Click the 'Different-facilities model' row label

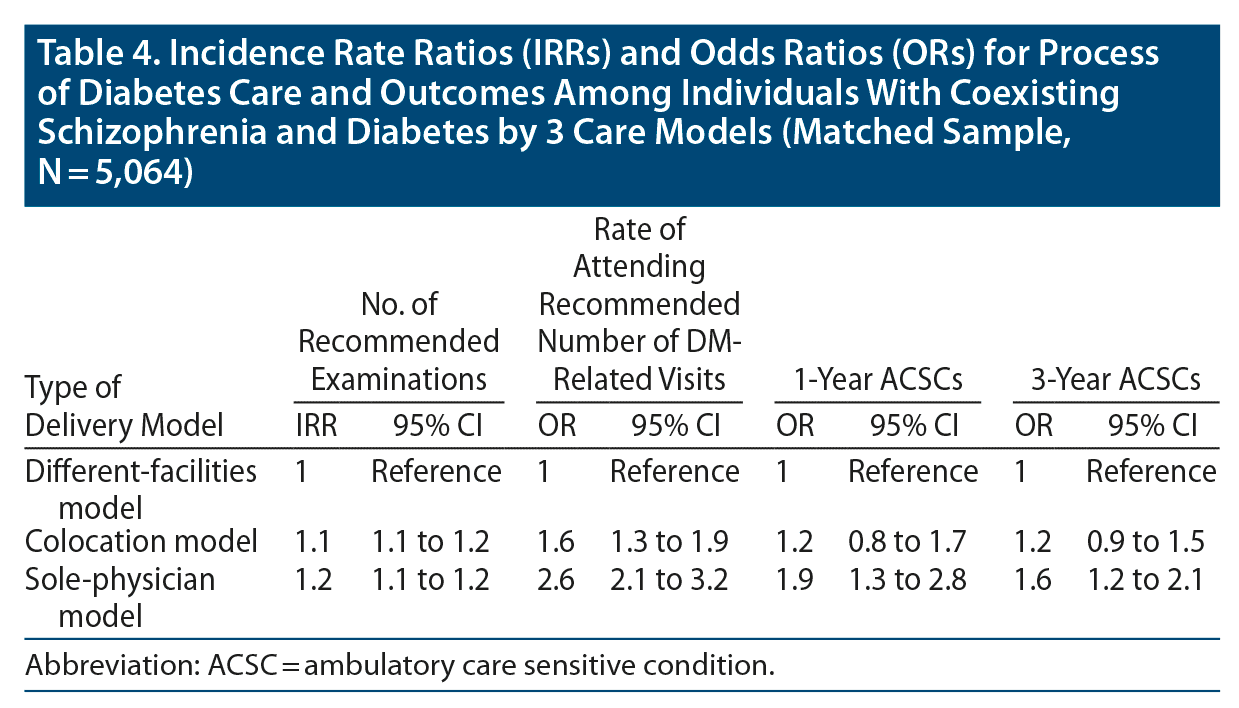tap(139, 488)
